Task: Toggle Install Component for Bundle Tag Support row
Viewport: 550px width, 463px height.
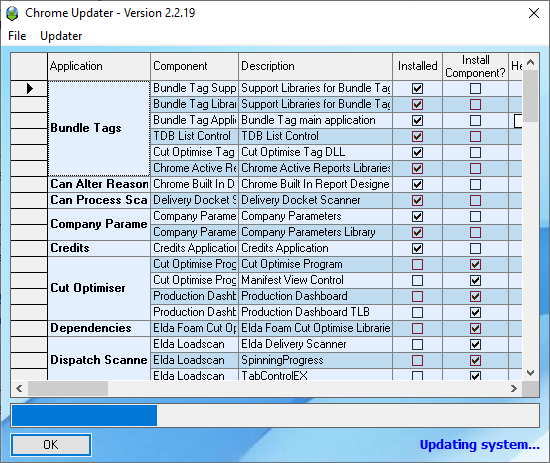Action: [x=475, y=88]
